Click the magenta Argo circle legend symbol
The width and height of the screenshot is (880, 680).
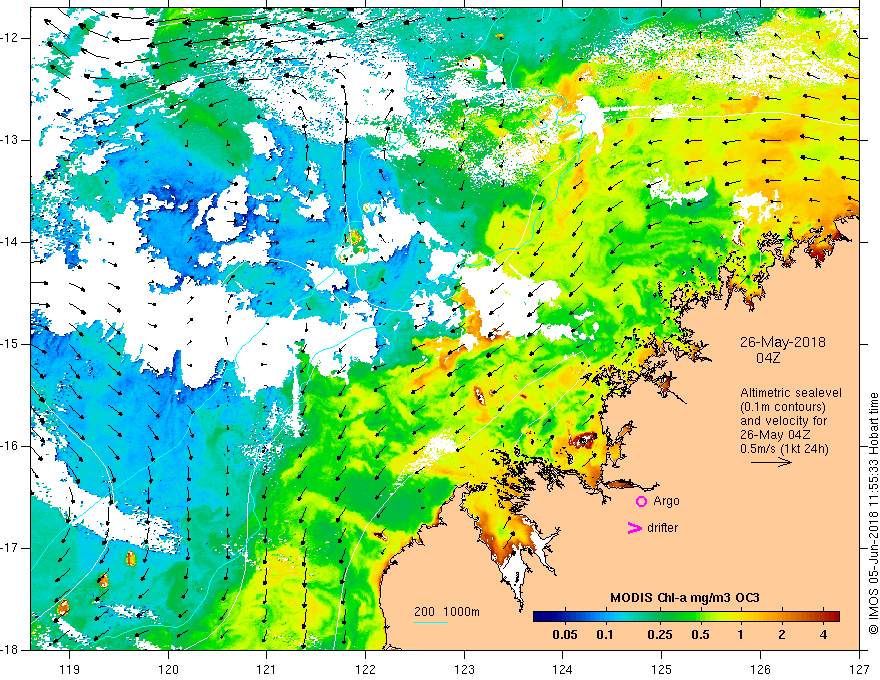click(x=641, y=501)
